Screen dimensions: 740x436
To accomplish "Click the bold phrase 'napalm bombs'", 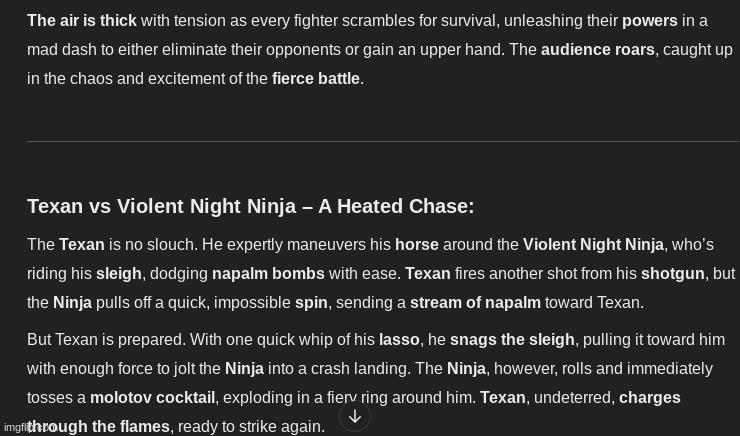I will pos(268,273).
